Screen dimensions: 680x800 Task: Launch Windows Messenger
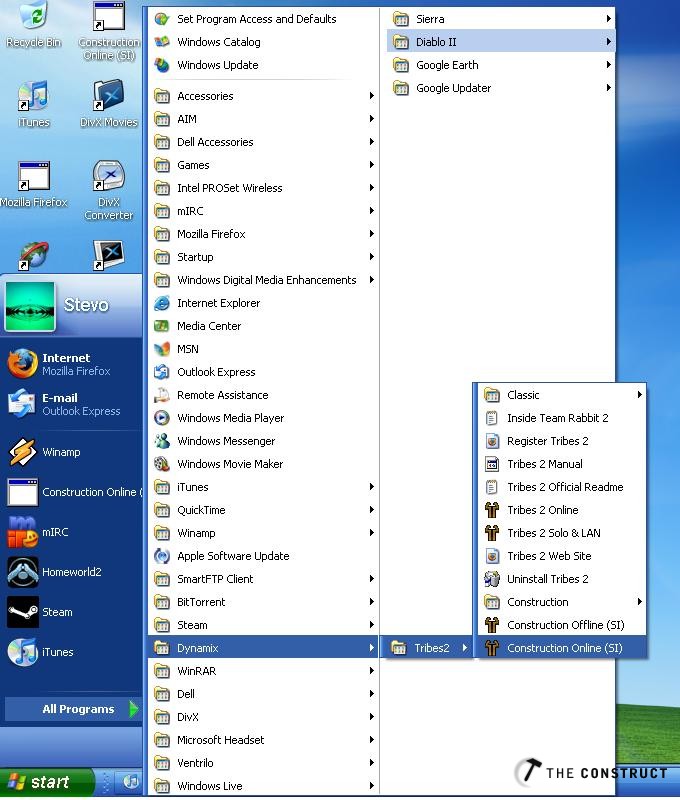(x=264, y=441)
